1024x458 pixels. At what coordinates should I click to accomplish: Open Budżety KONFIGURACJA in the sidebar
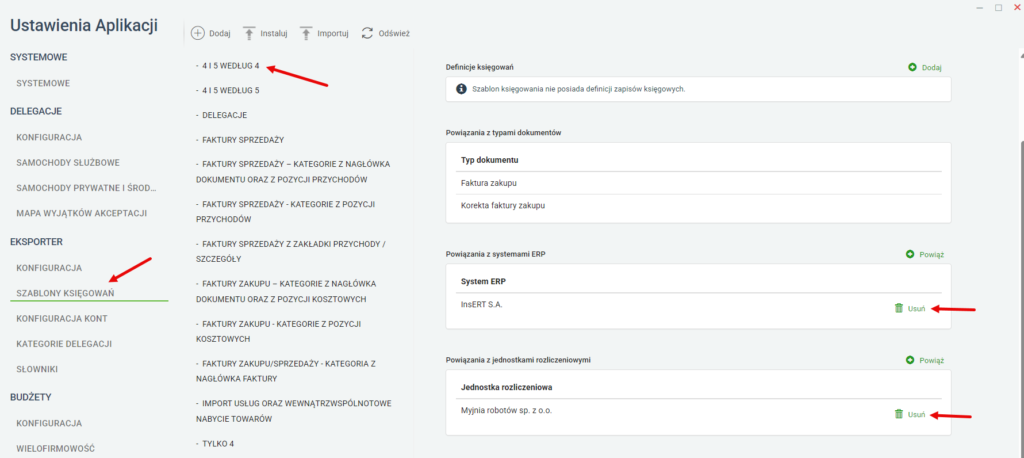49,423
